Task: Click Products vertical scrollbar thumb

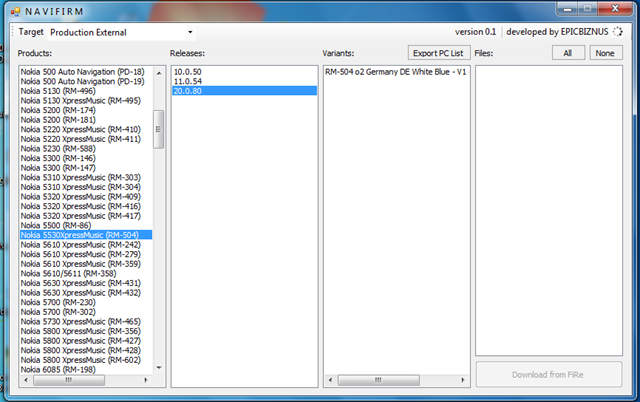Action: (159, 129)
